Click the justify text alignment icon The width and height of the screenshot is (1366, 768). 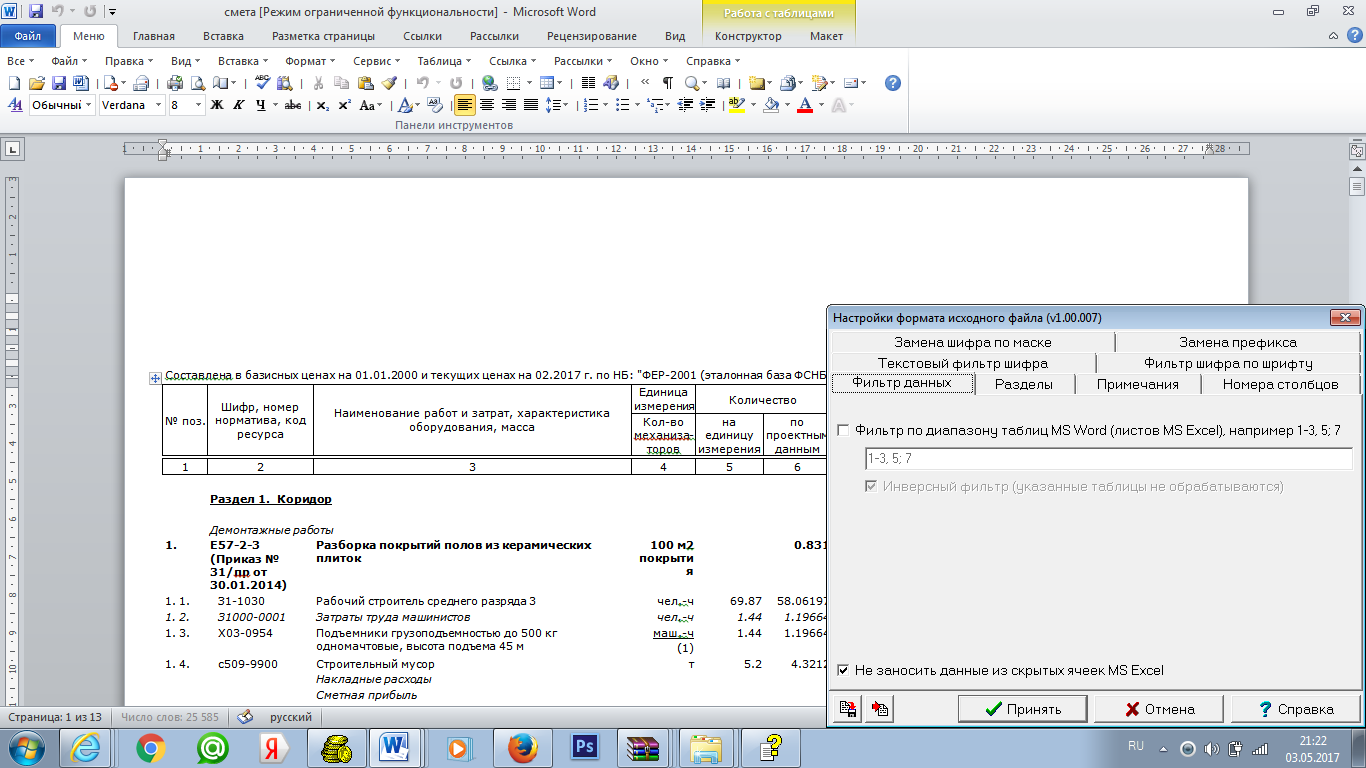tap(531, 105)
